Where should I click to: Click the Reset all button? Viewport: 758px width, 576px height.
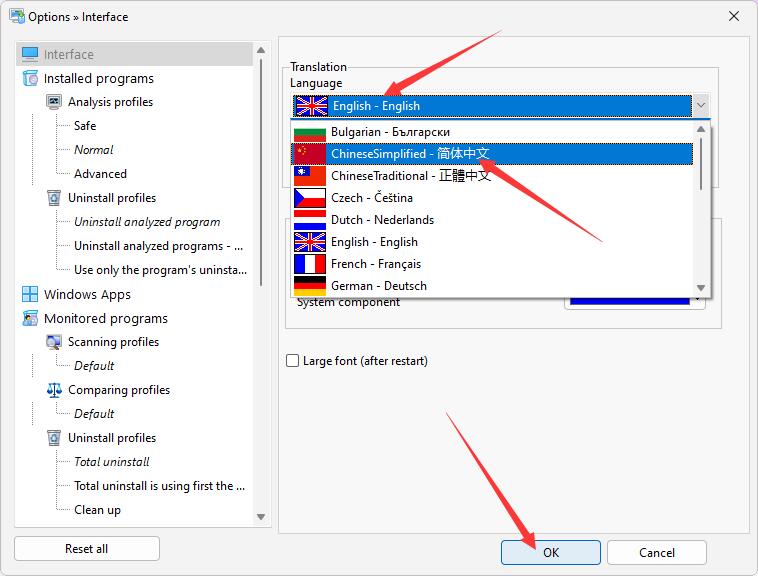[x=87, y=549]
